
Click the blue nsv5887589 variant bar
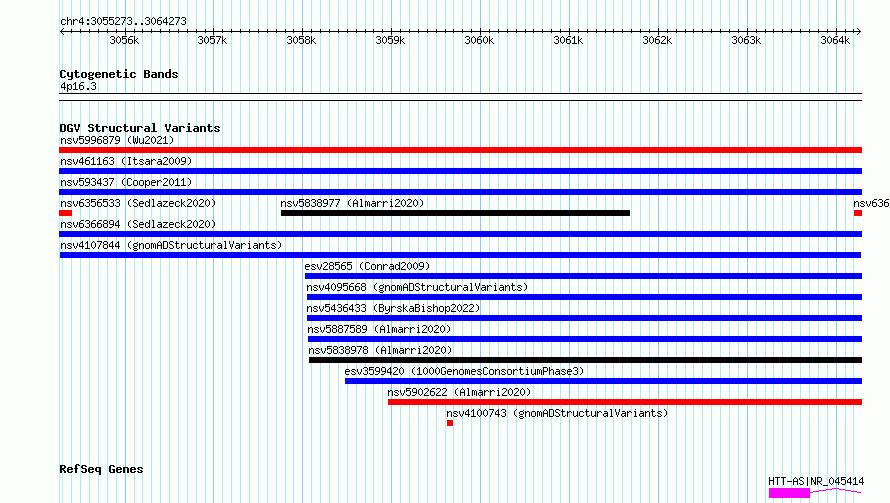tap(585, 339)
